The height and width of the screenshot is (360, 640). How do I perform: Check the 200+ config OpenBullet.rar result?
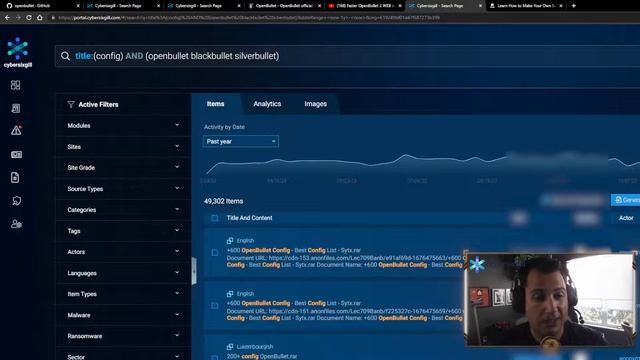pyautogui.click(x=215, y=358)
